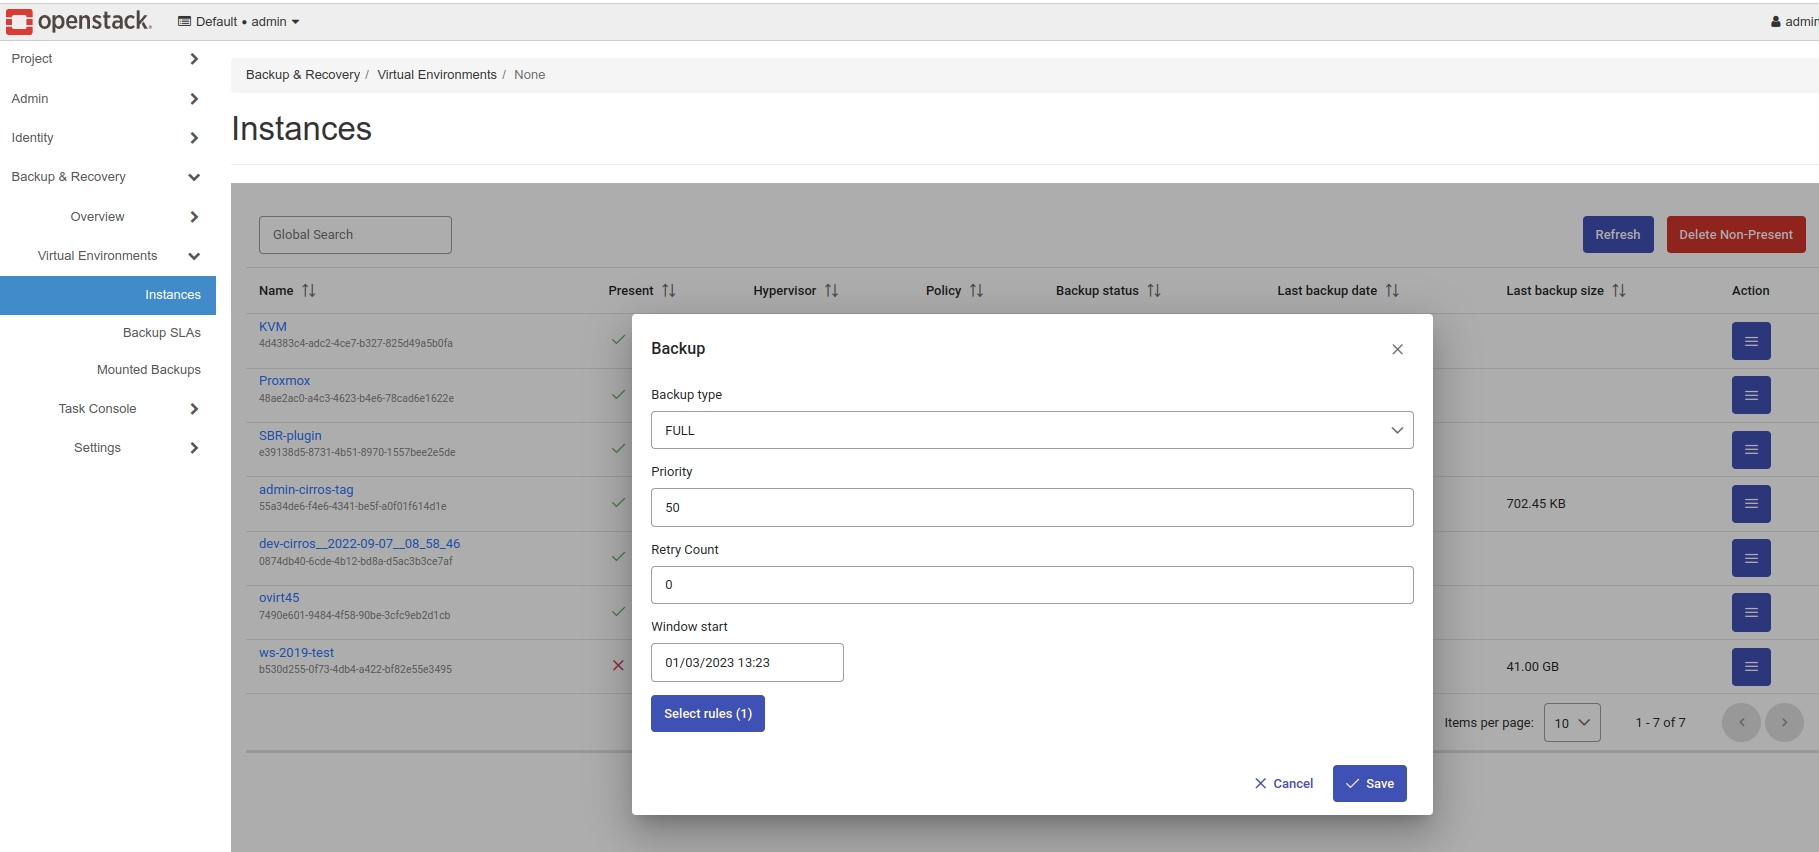Open Mounted Backups in sidebar

tap(148, 370)
